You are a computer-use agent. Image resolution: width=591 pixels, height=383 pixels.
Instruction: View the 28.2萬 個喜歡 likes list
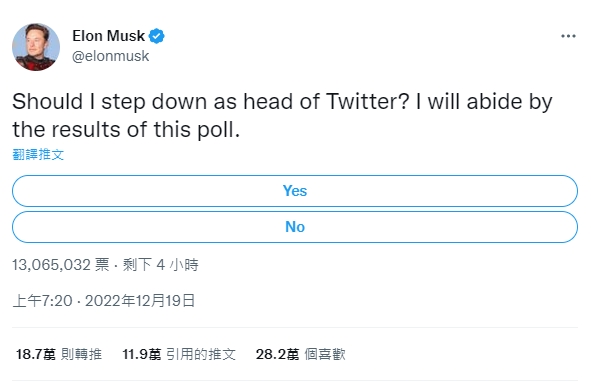[x=300, y=354]
